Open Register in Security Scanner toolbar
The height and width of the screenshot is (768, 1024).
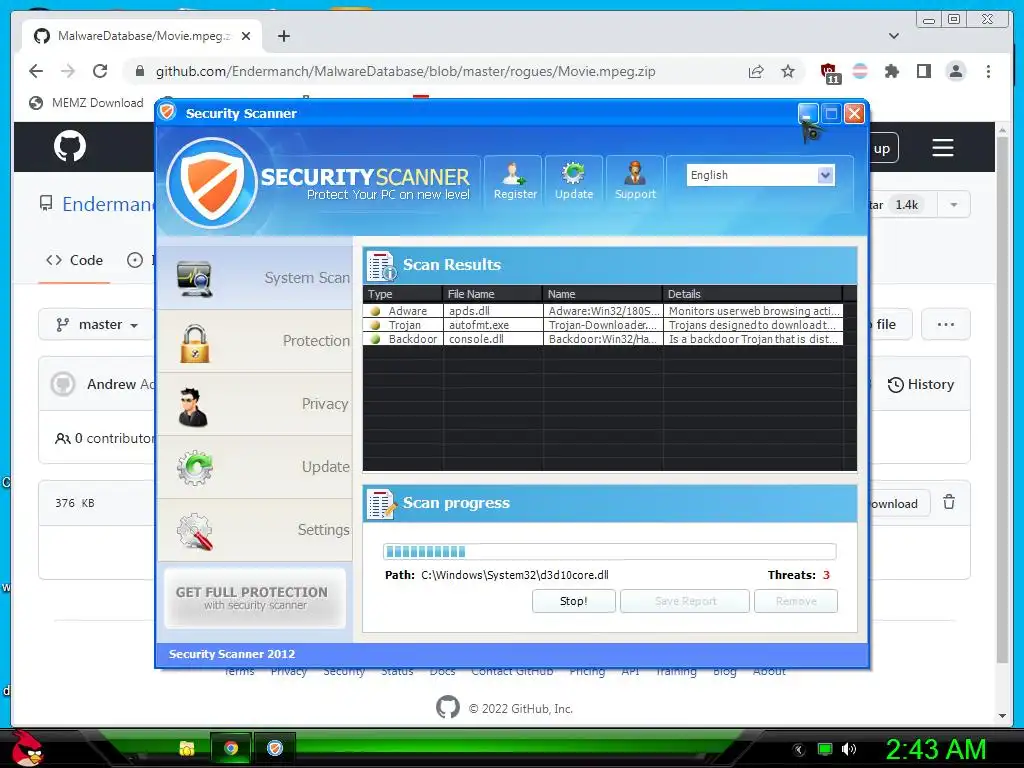[x=514, y=181]
